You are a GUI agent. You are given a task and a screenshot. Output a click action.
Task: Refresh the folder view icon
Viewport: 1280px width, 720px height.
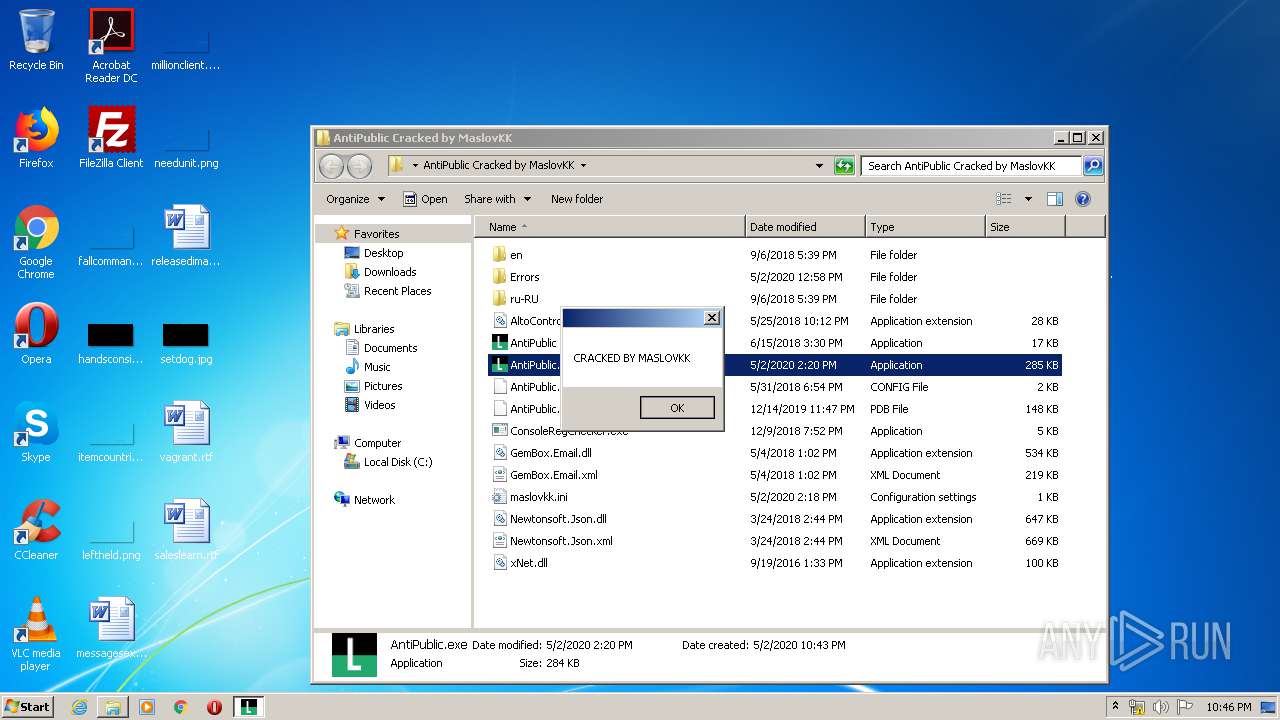[x=845, y=166]
